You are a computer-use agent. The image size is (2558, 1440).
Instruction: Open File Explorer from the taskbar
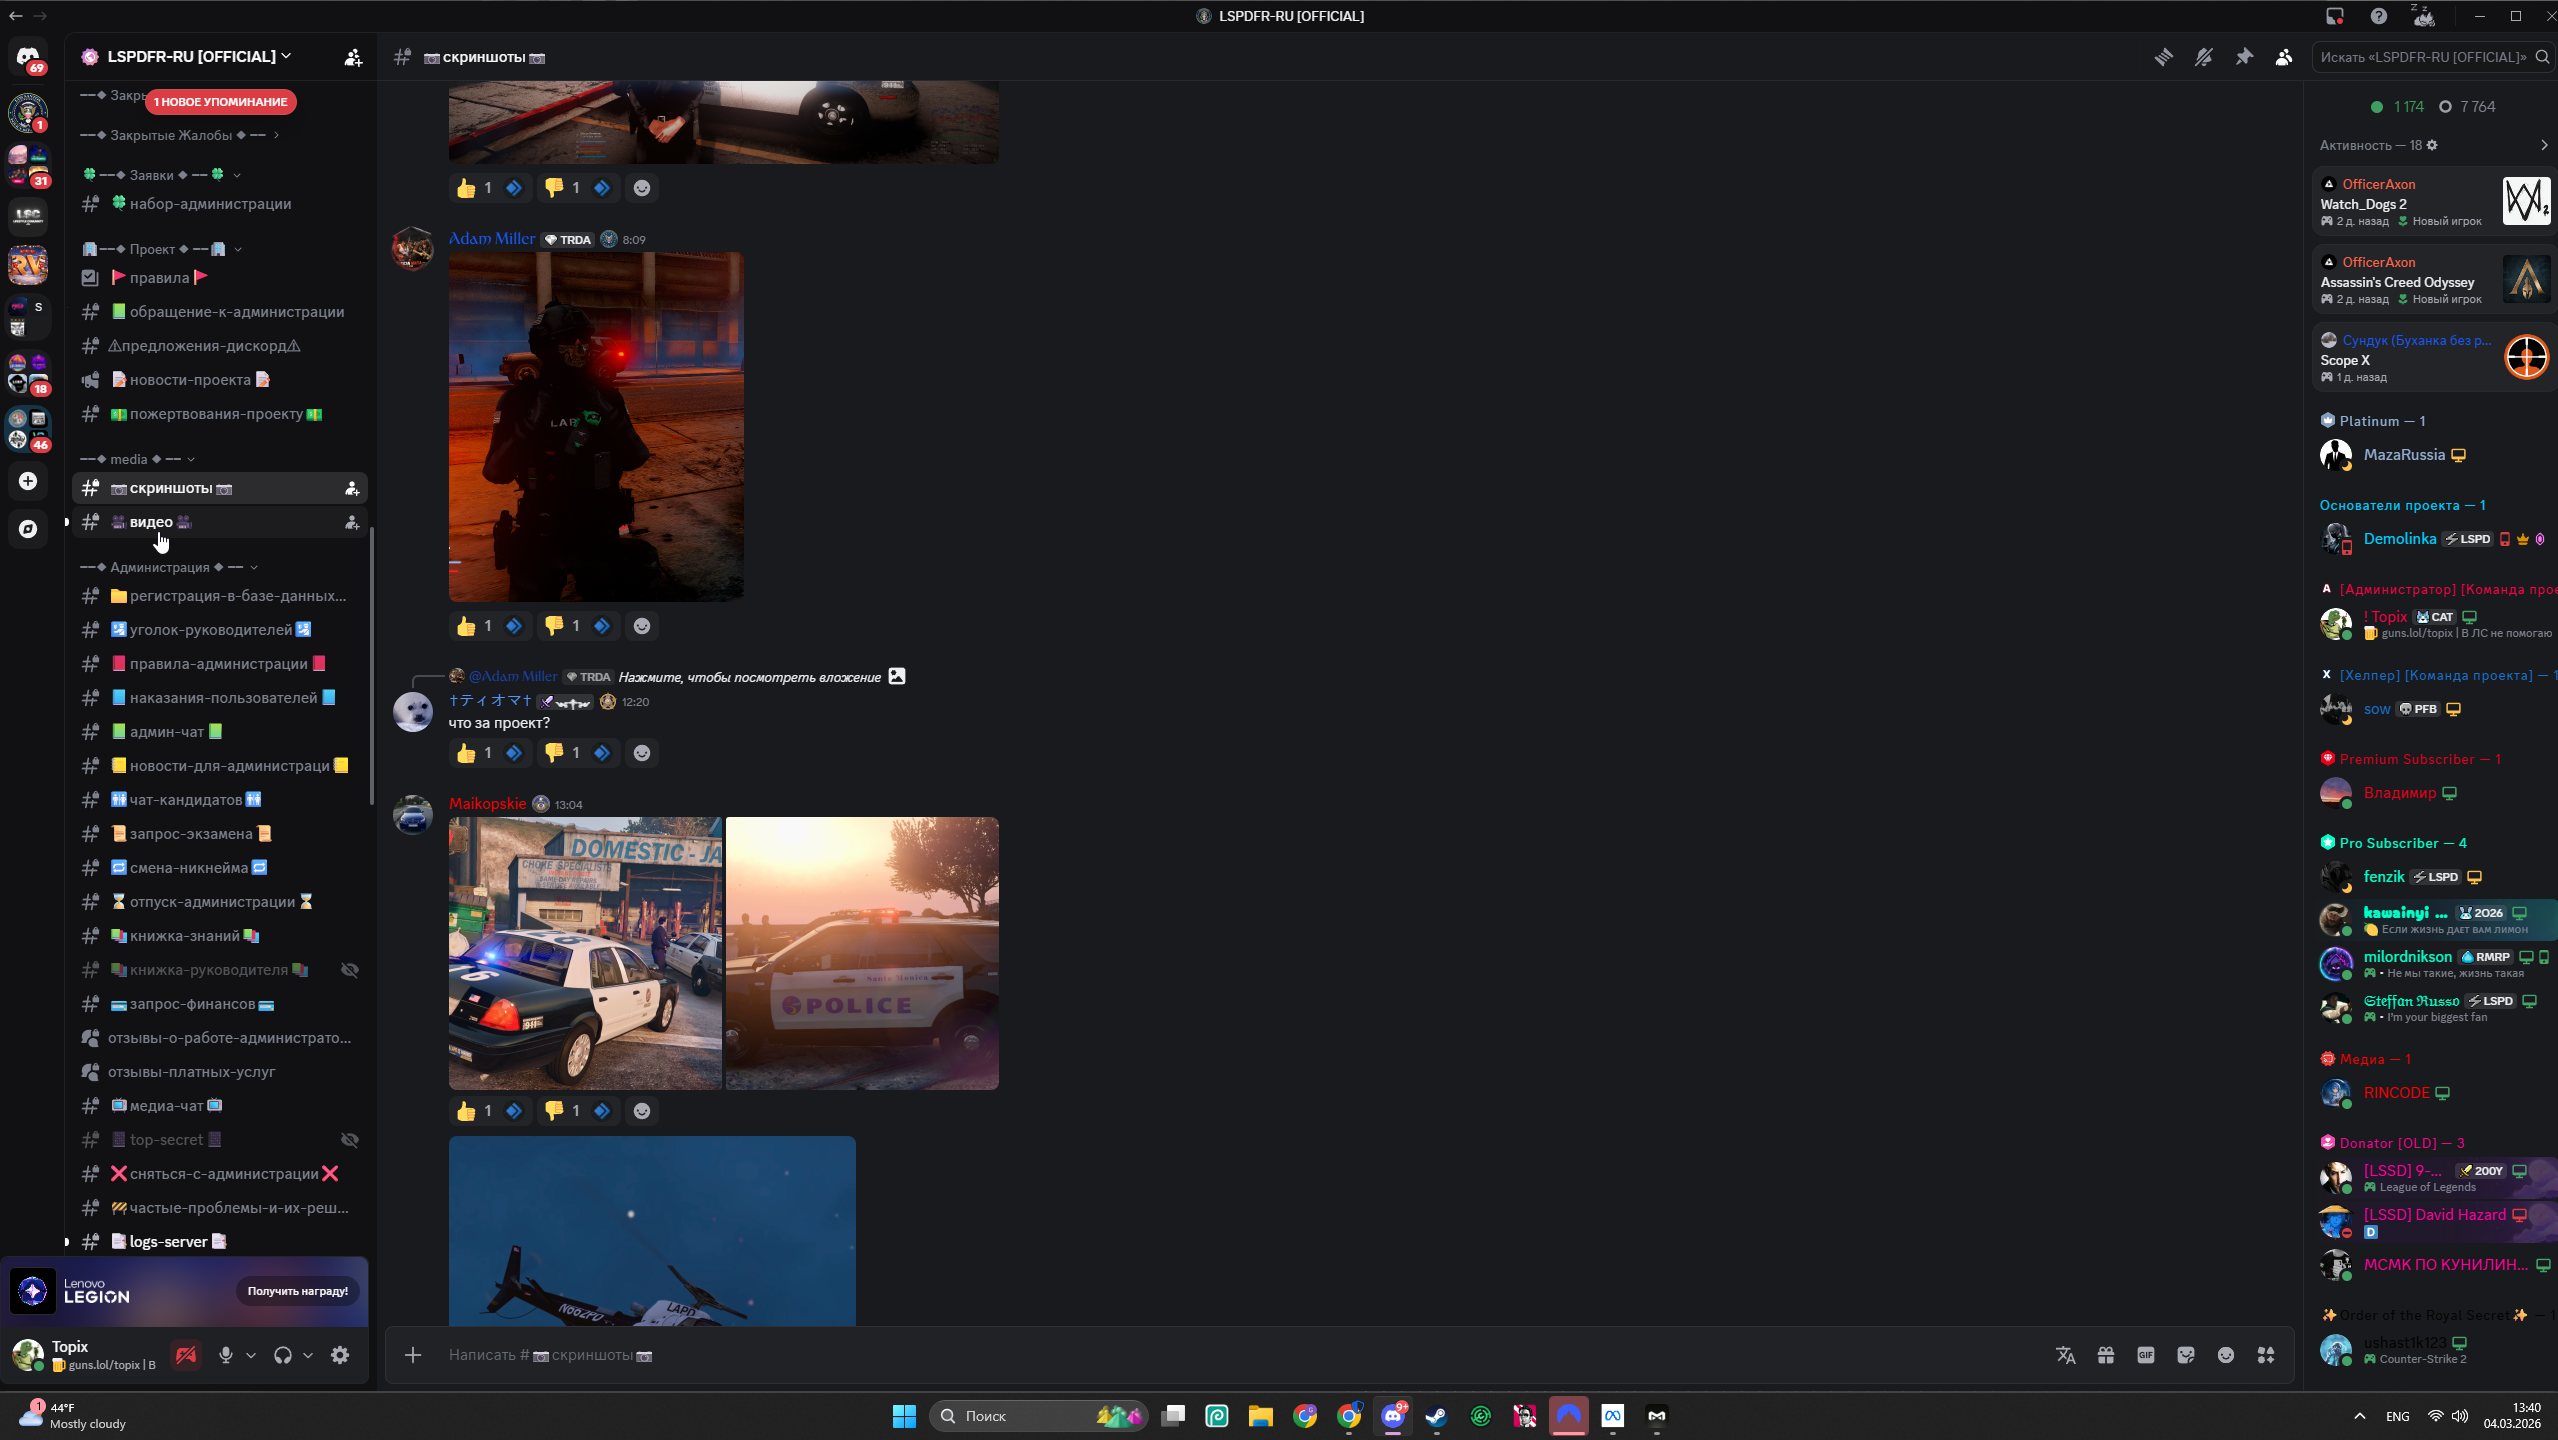[1261, 1416]
